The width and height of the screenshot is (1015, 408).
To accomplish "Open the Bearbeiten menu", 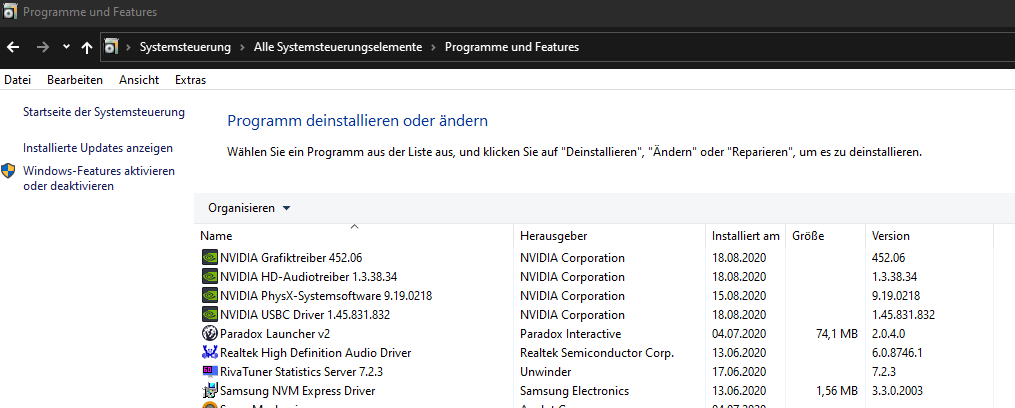I will (x=75, y=80).
